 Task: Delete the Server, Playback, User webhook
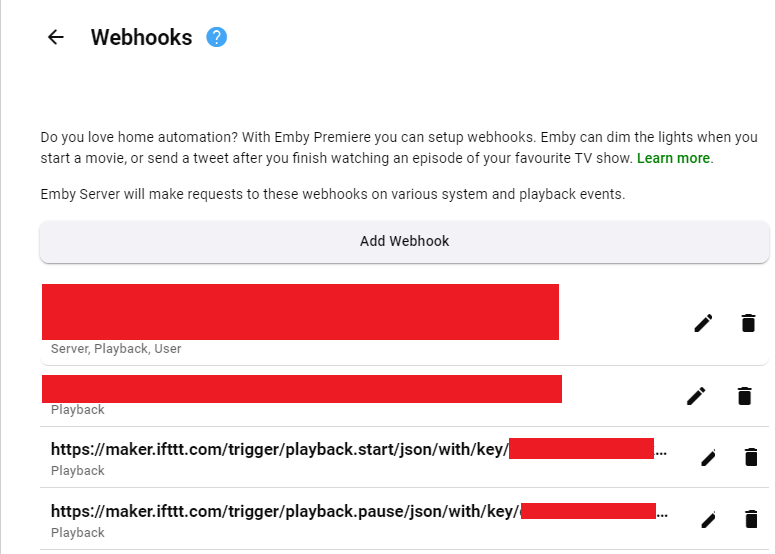coord(748,323)
